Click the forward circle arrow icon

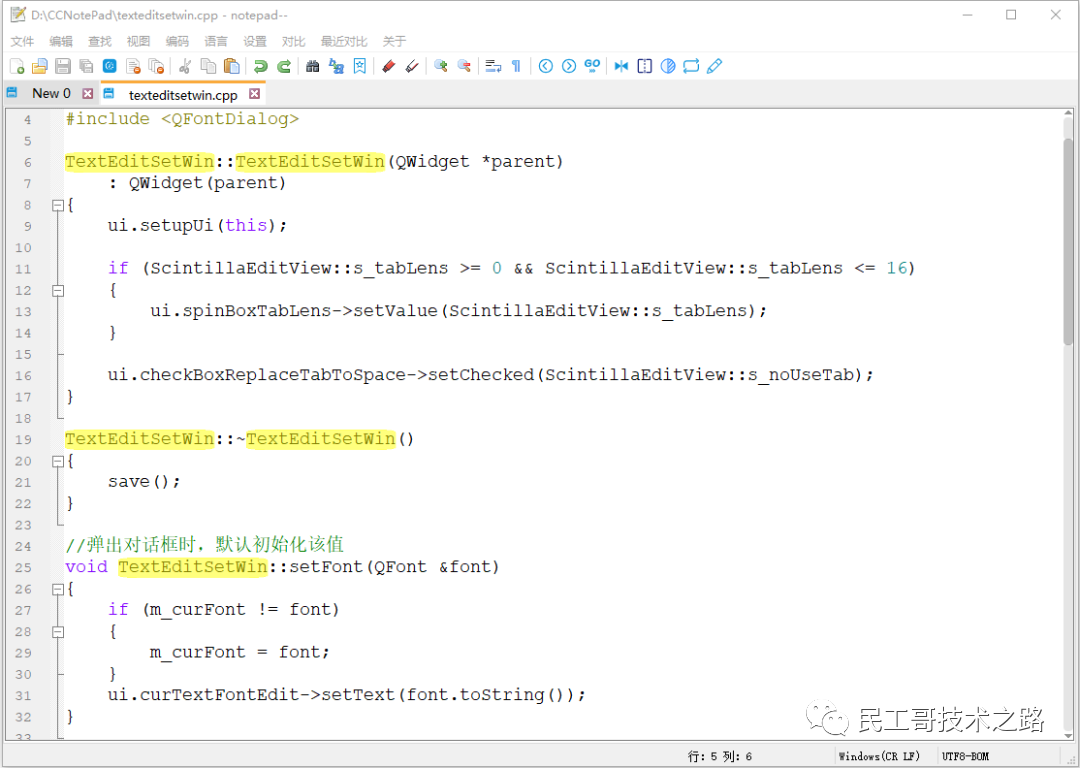coord(569,66)
